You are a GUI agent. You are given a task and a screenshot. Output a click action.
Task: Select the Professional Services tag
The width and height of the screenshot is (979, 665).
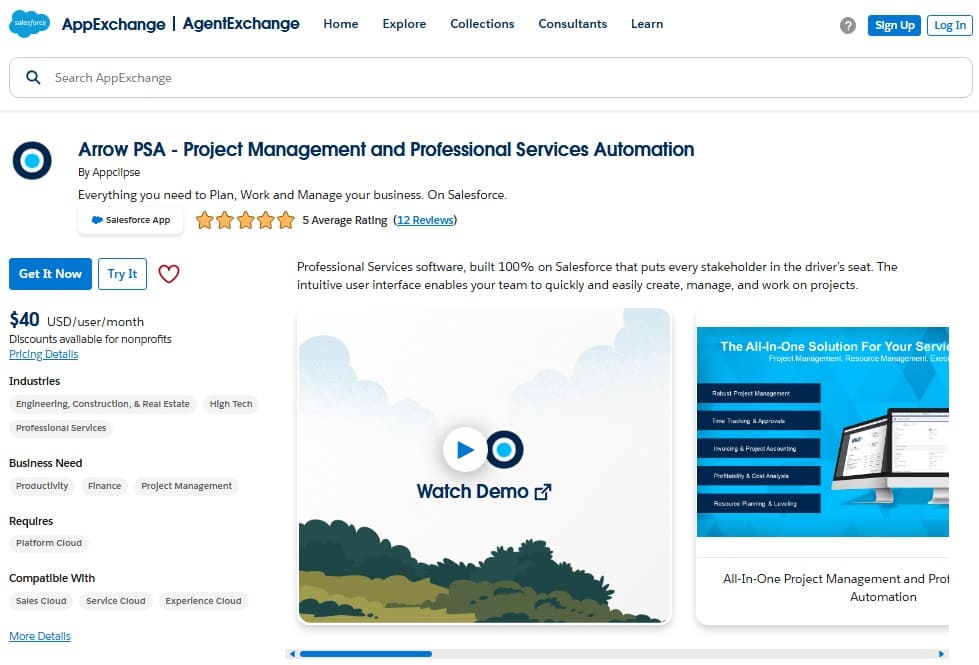coord(61,428)
